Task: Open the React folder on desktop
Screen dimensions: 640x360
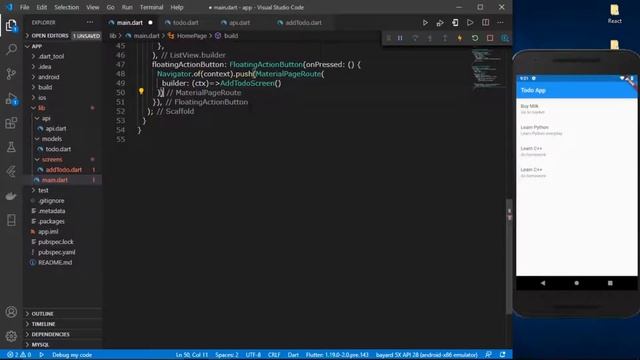Action: point(615,13)
